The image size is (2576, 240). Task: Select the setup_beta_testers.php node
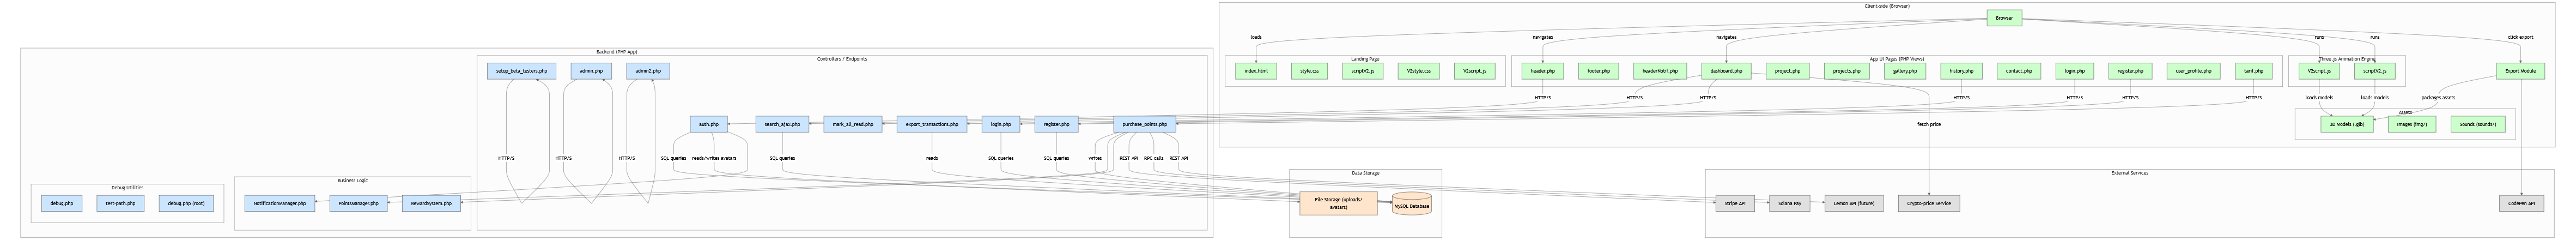click(521, 71)
